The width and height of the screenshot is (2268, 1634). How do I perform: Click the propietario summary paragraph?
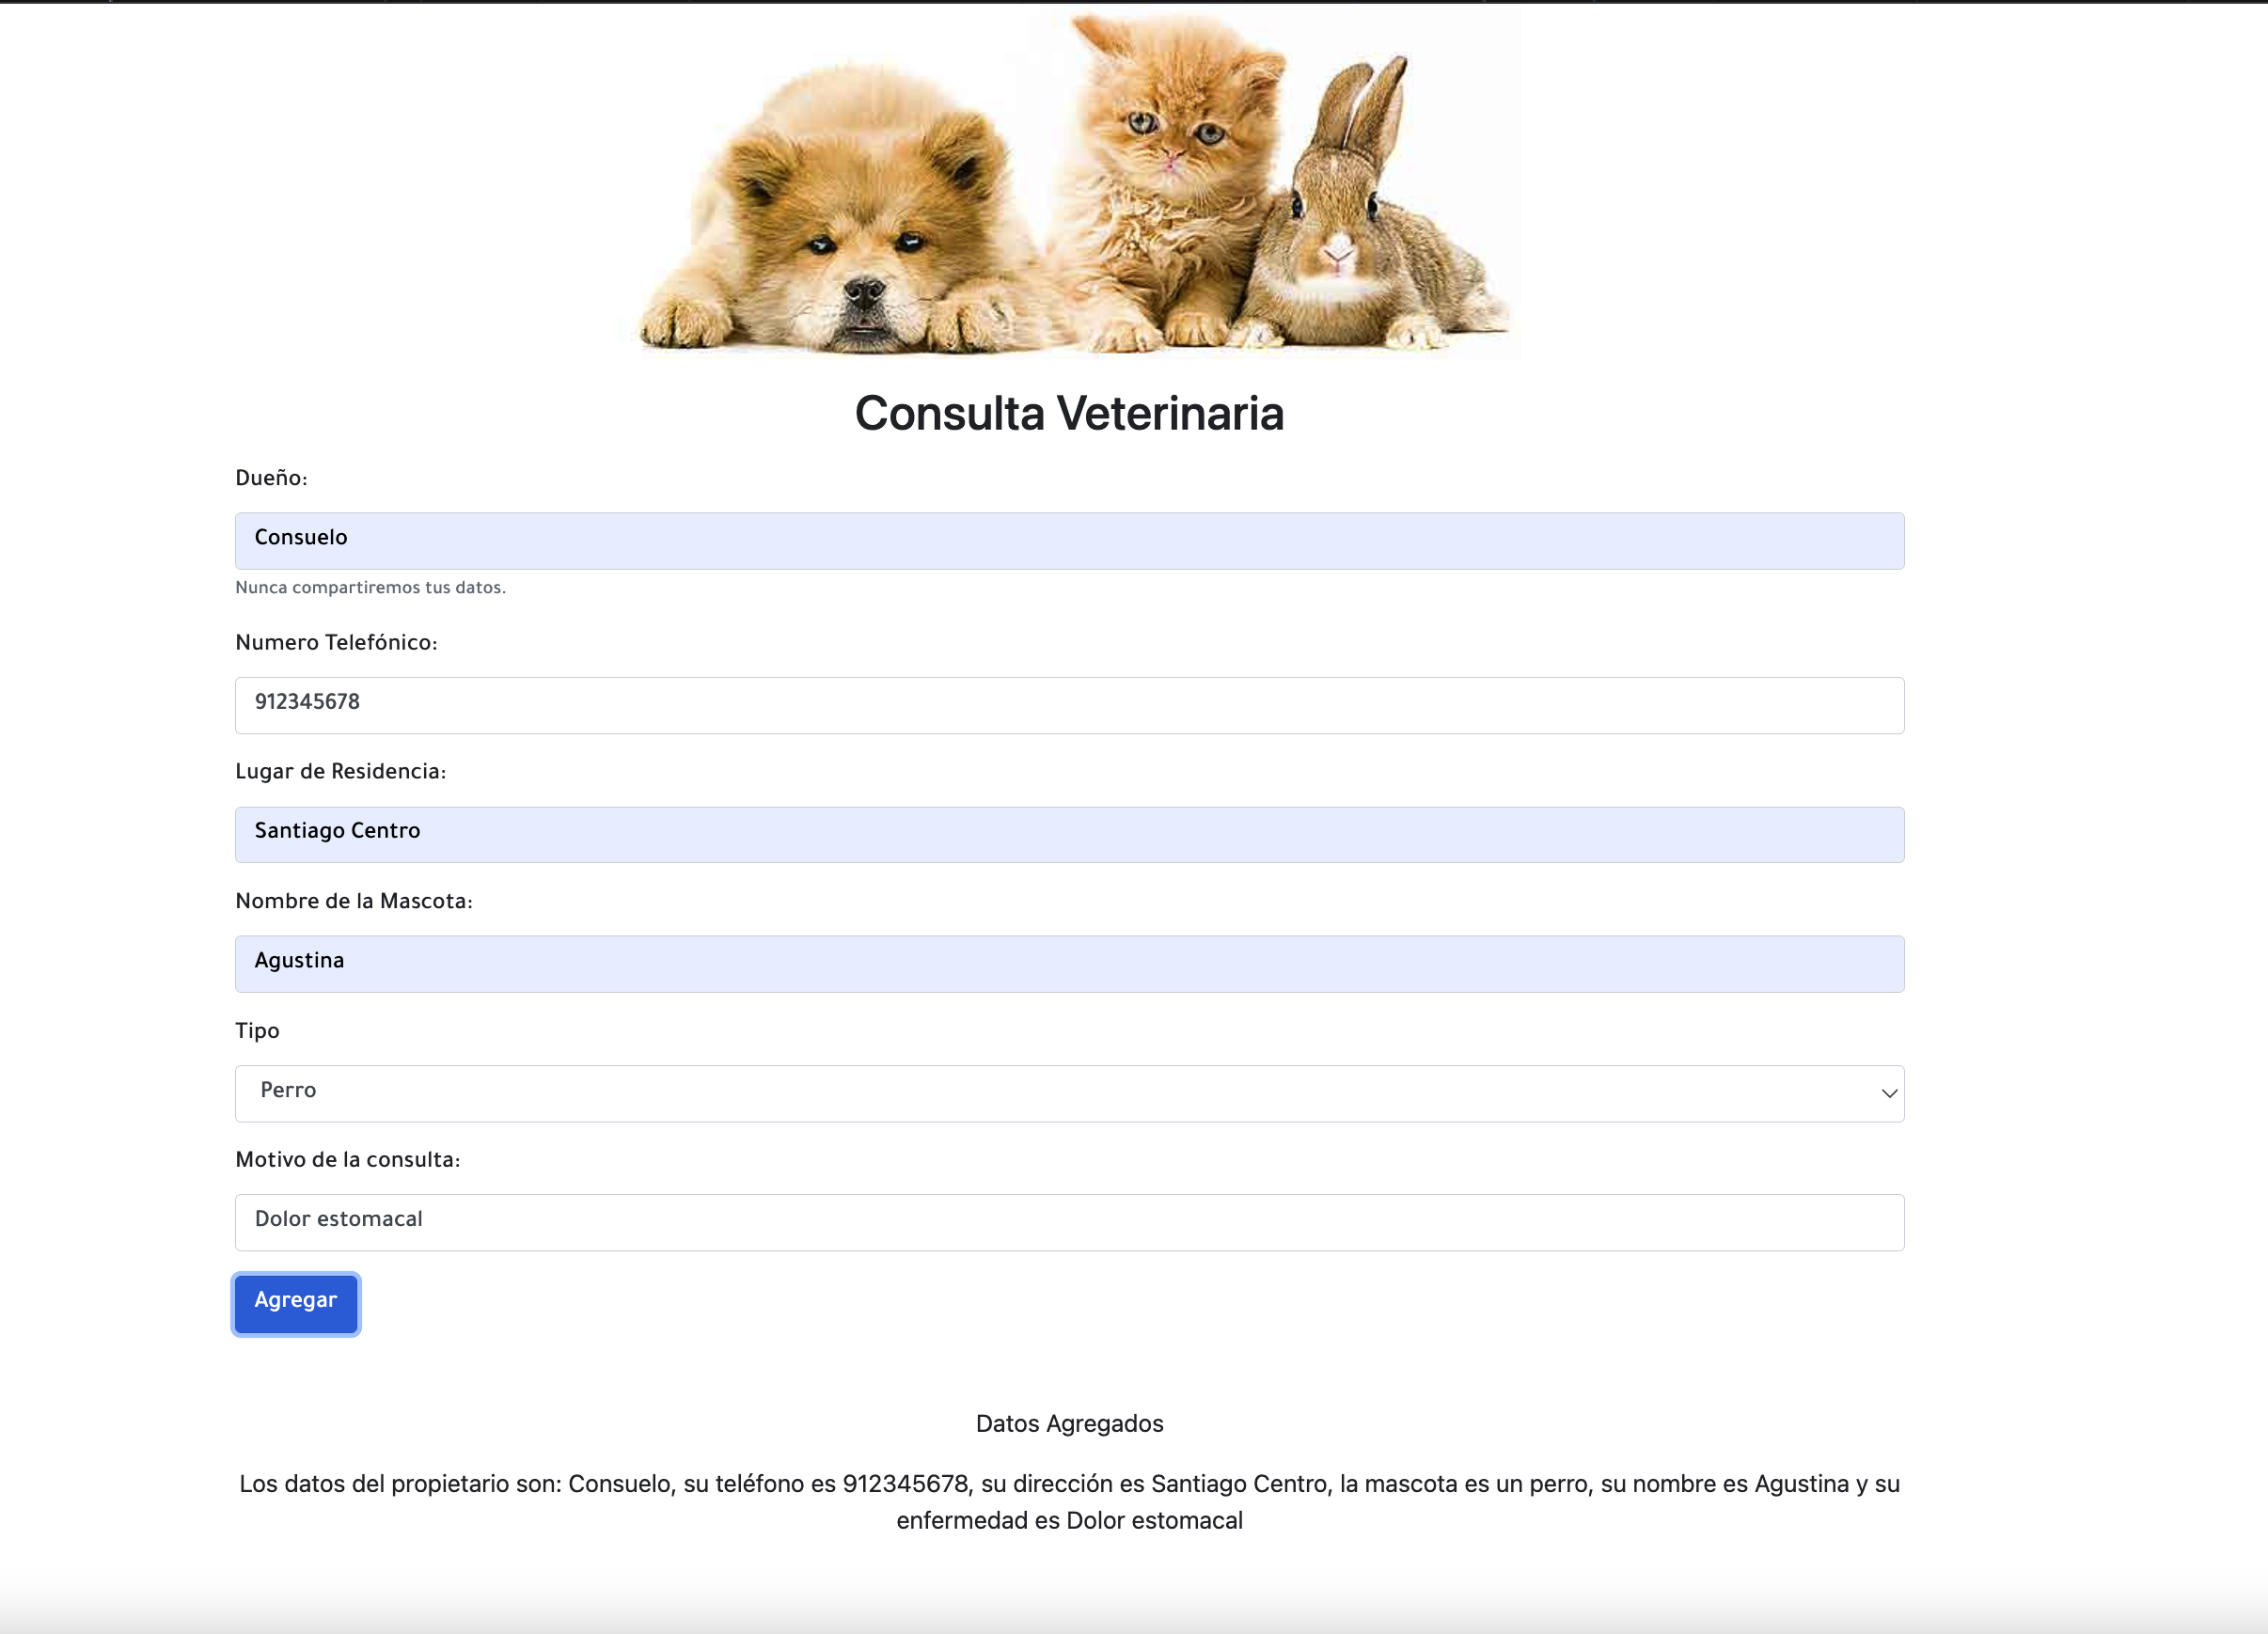coord(1068,1501)
